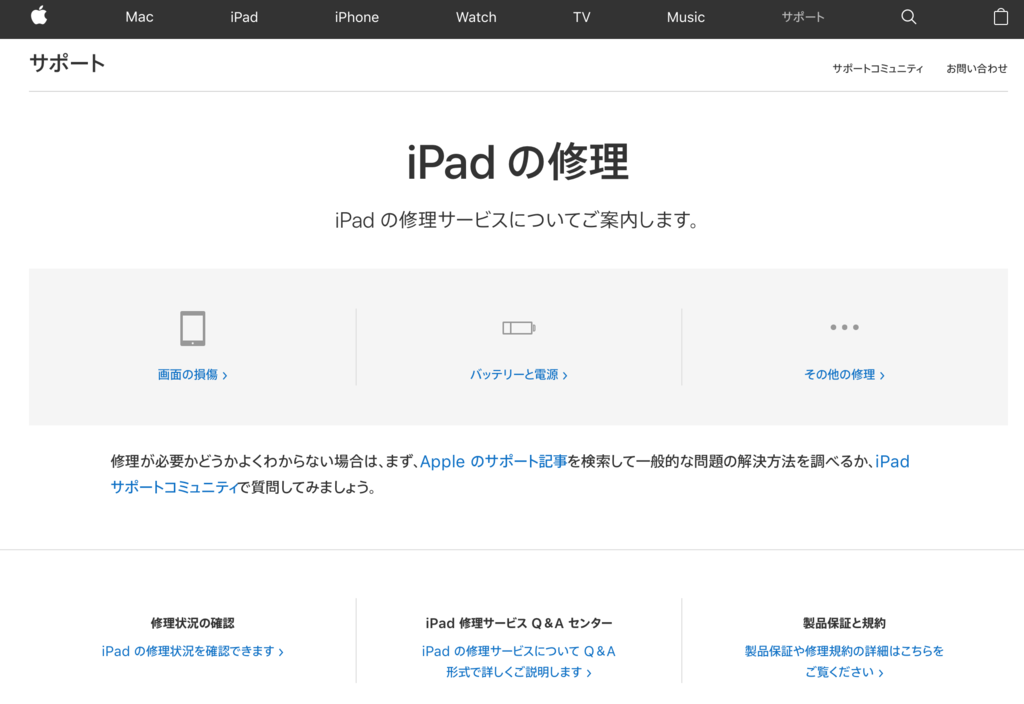Click the Apple logo icon

pyautogui.click(x=39, y=16)
